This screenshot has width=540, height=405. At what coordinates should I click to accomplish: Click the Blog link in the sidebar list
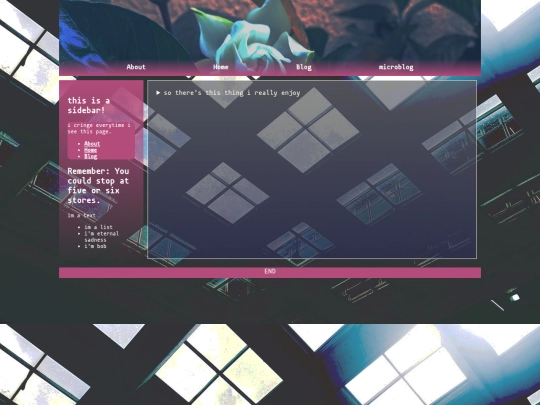pos(91,156)
